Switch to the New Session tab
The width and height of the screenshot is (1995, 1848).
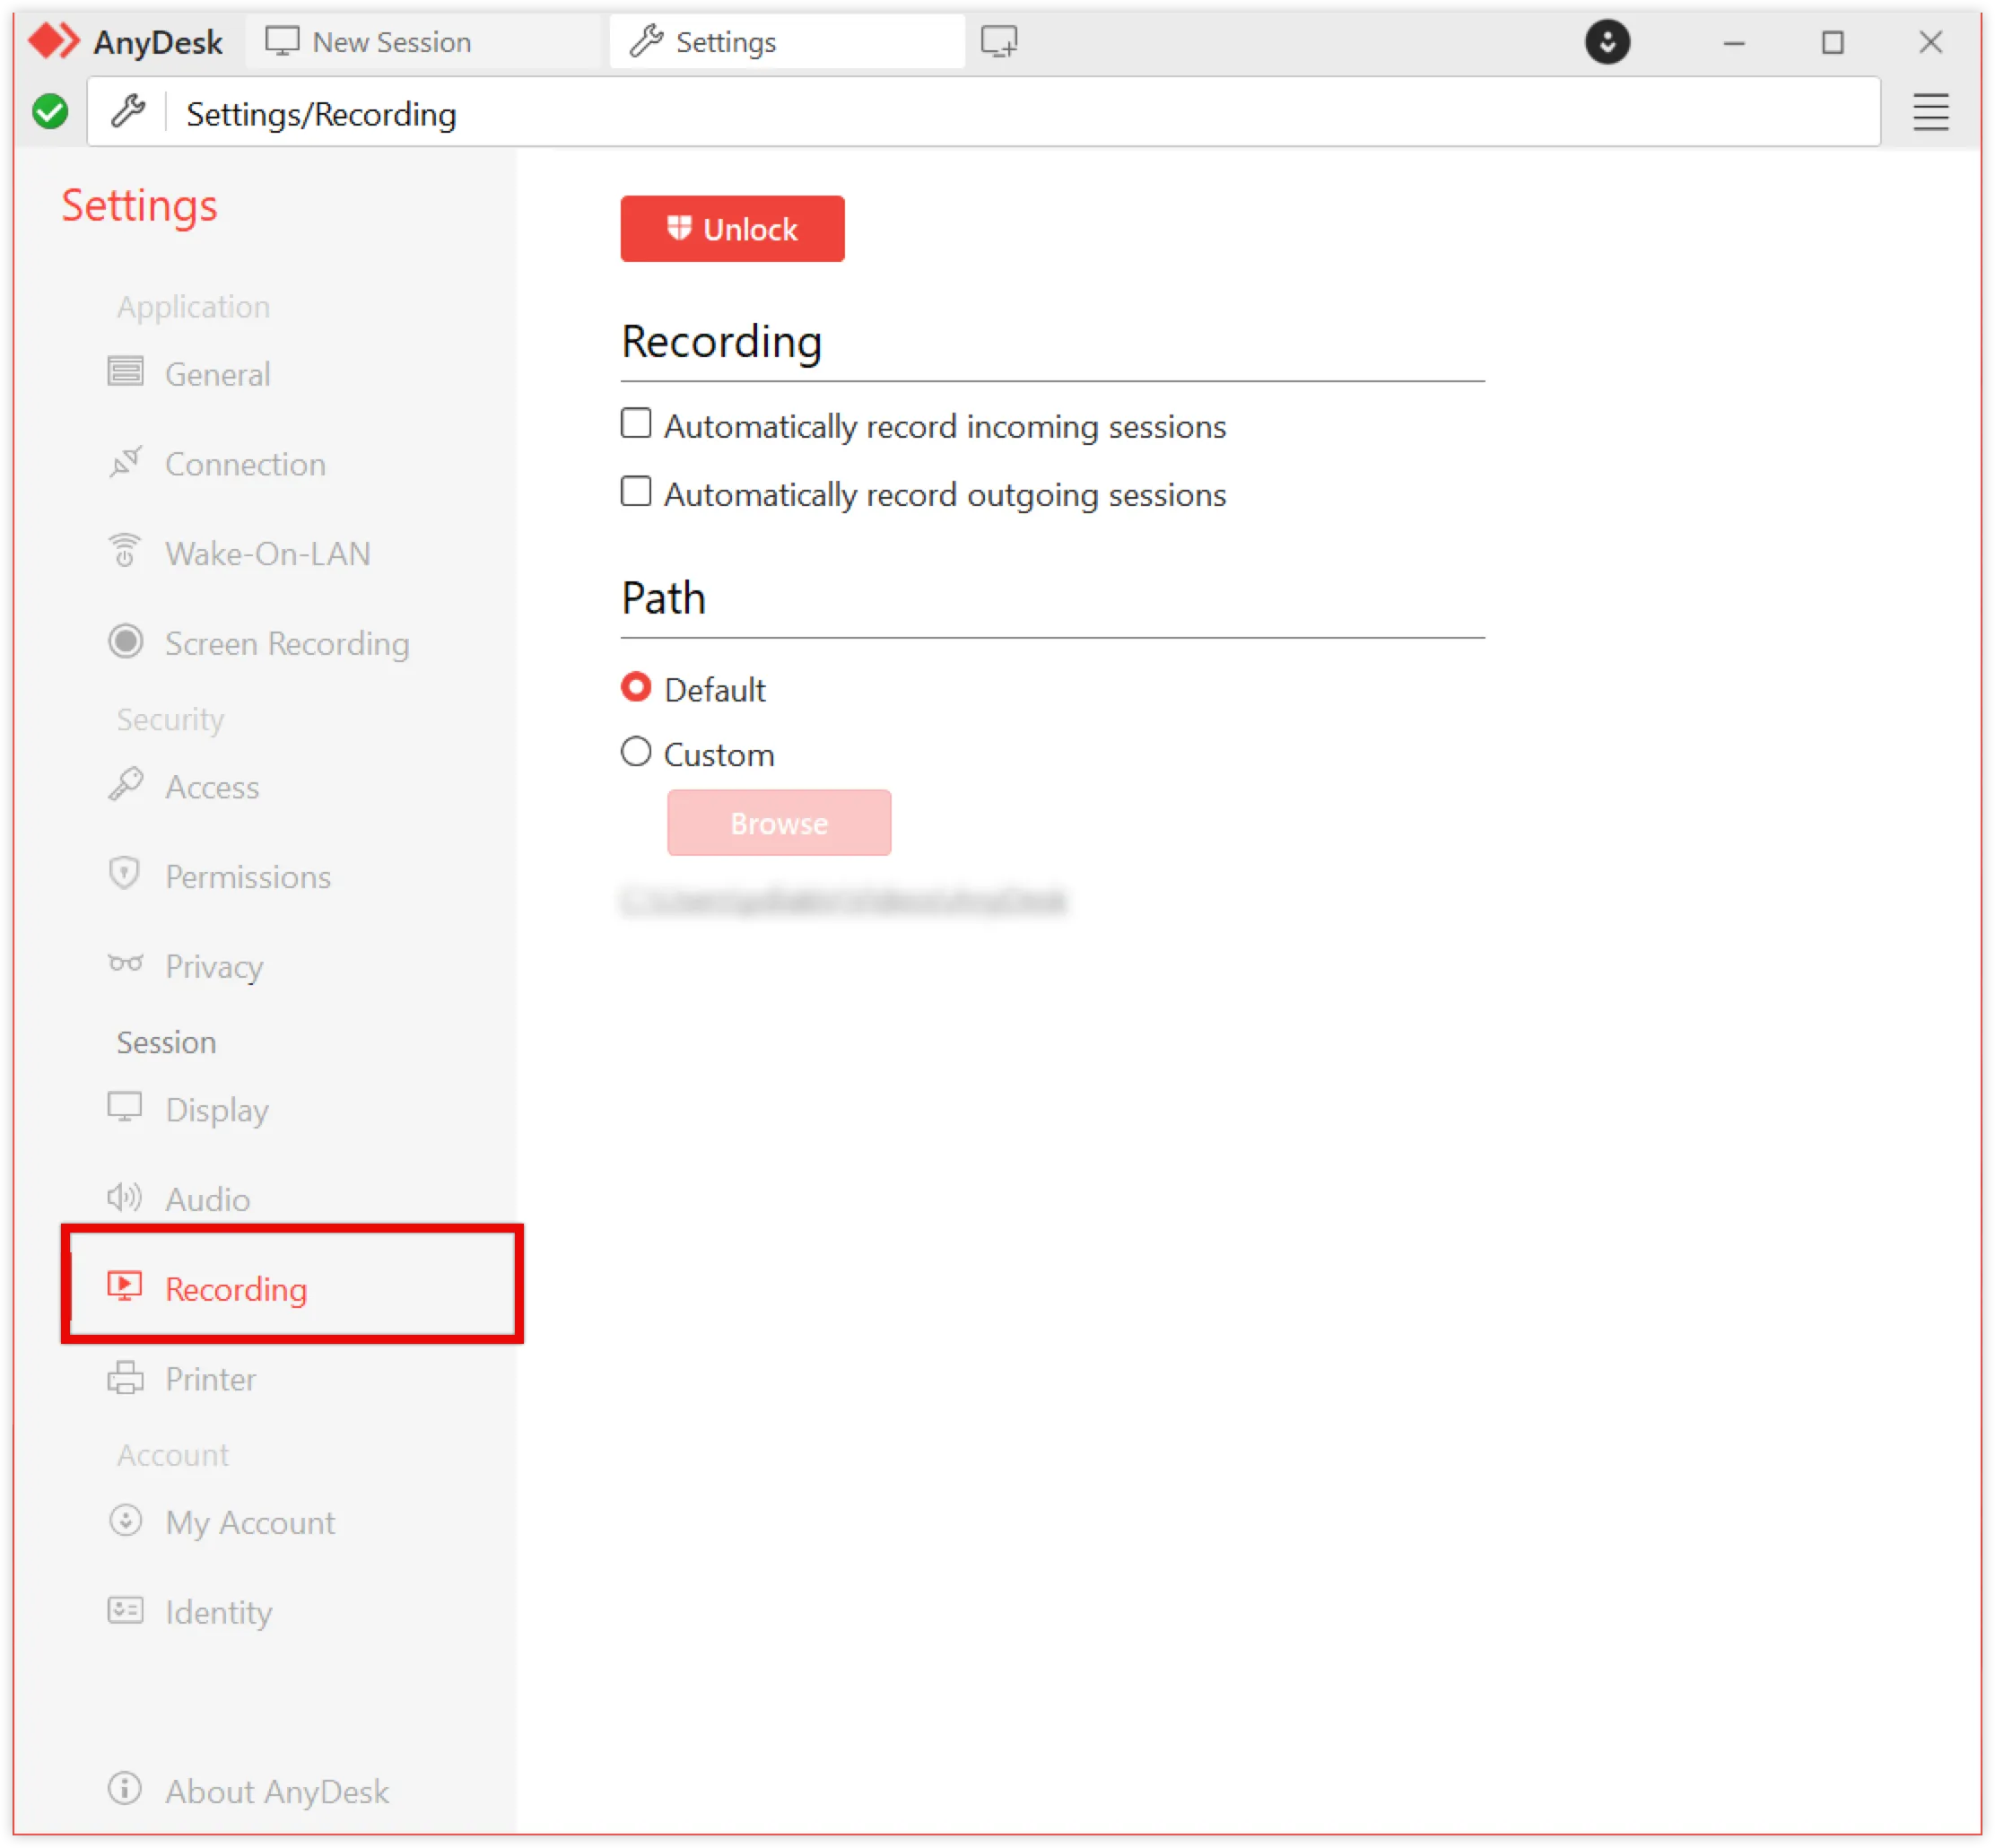coord(391,41)
